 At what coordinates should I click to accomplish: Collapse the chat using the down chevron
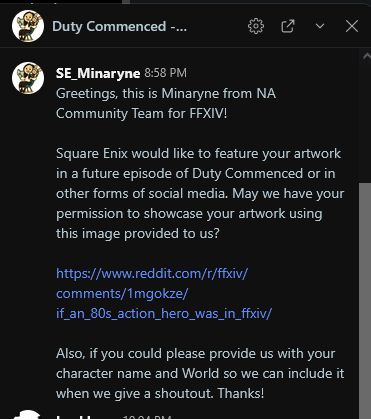[320, 26]
